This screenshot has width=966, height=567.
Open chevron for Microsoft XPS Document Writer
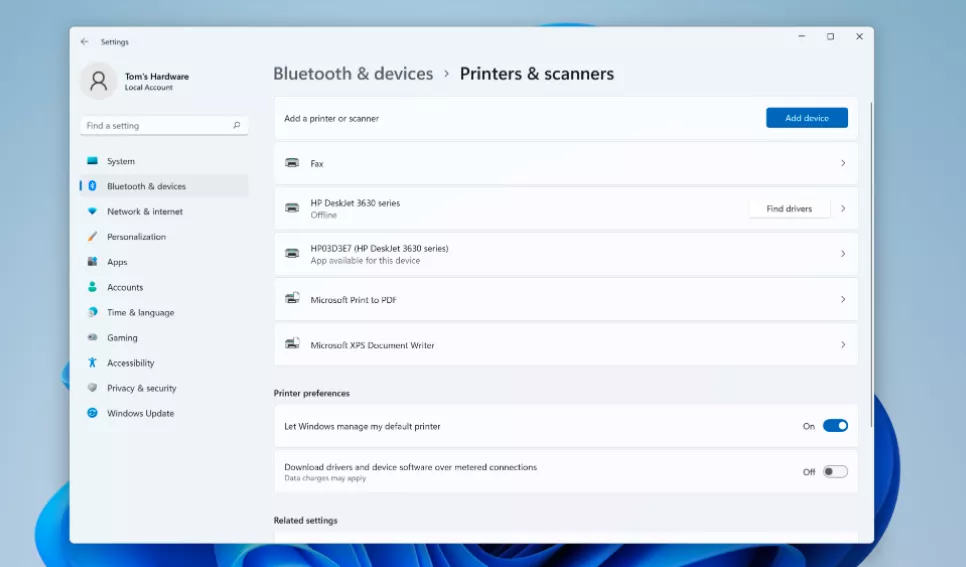(843, 345)
